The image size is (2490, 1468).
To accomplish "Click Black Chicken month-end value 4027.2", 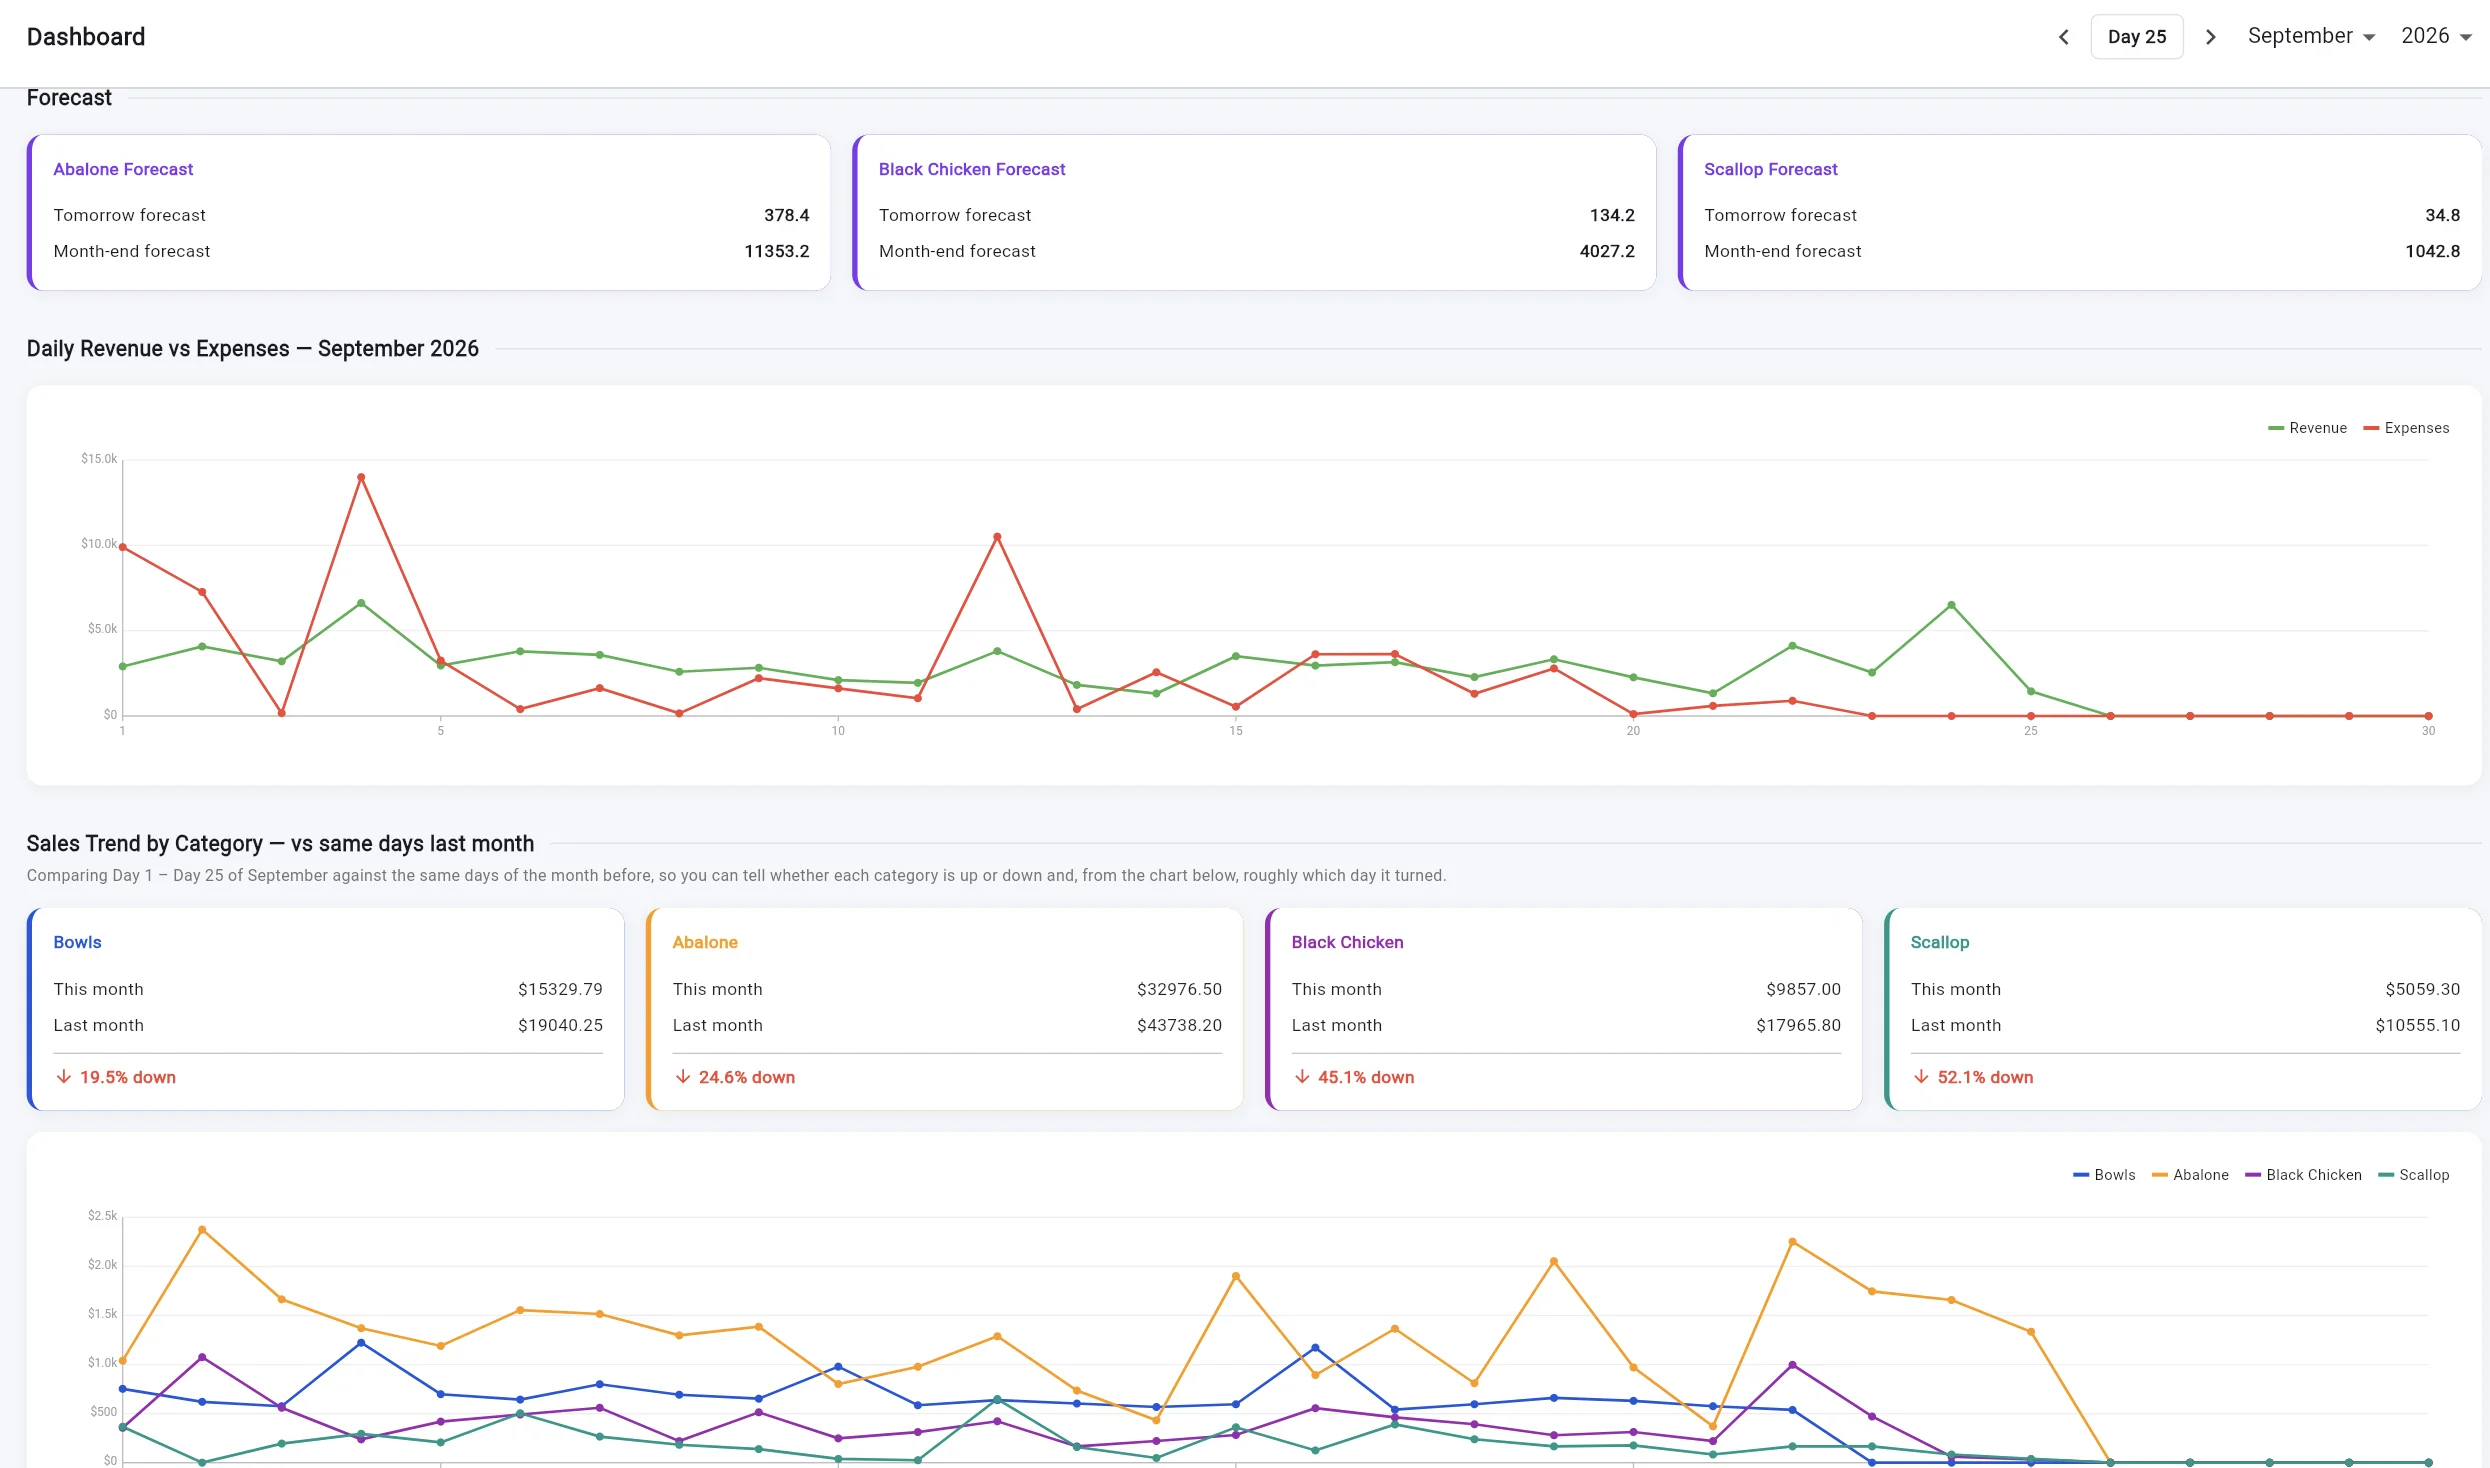I will pyautogui.click(x=1607, y=251).
